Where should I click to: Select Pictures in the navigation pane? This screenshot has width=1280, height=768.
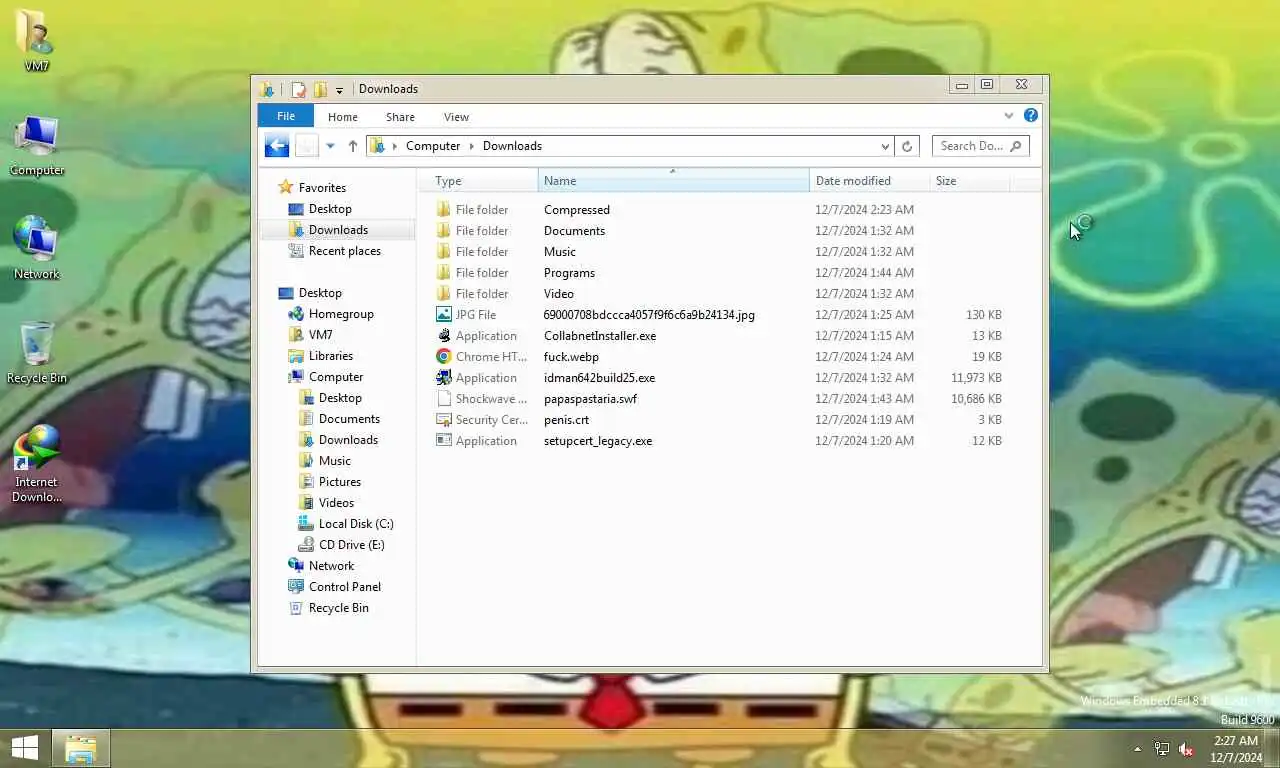point(340,482)
